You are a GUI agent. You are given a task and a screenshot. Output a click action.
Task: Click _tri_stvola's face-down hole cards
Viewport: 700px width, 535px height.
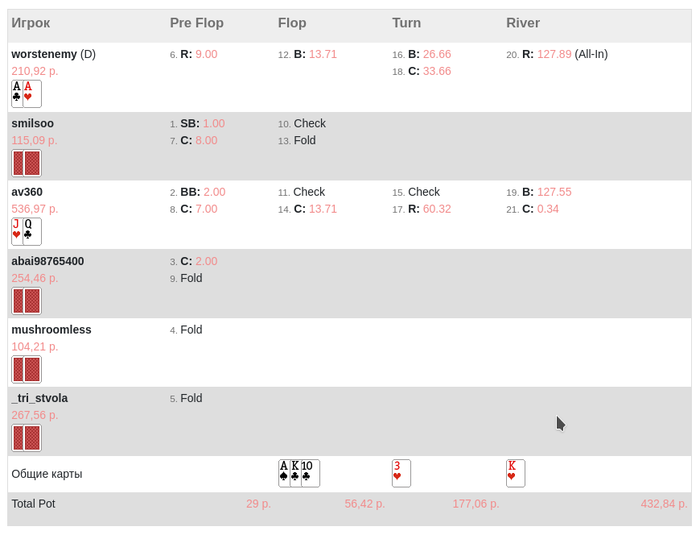[26, 437]
